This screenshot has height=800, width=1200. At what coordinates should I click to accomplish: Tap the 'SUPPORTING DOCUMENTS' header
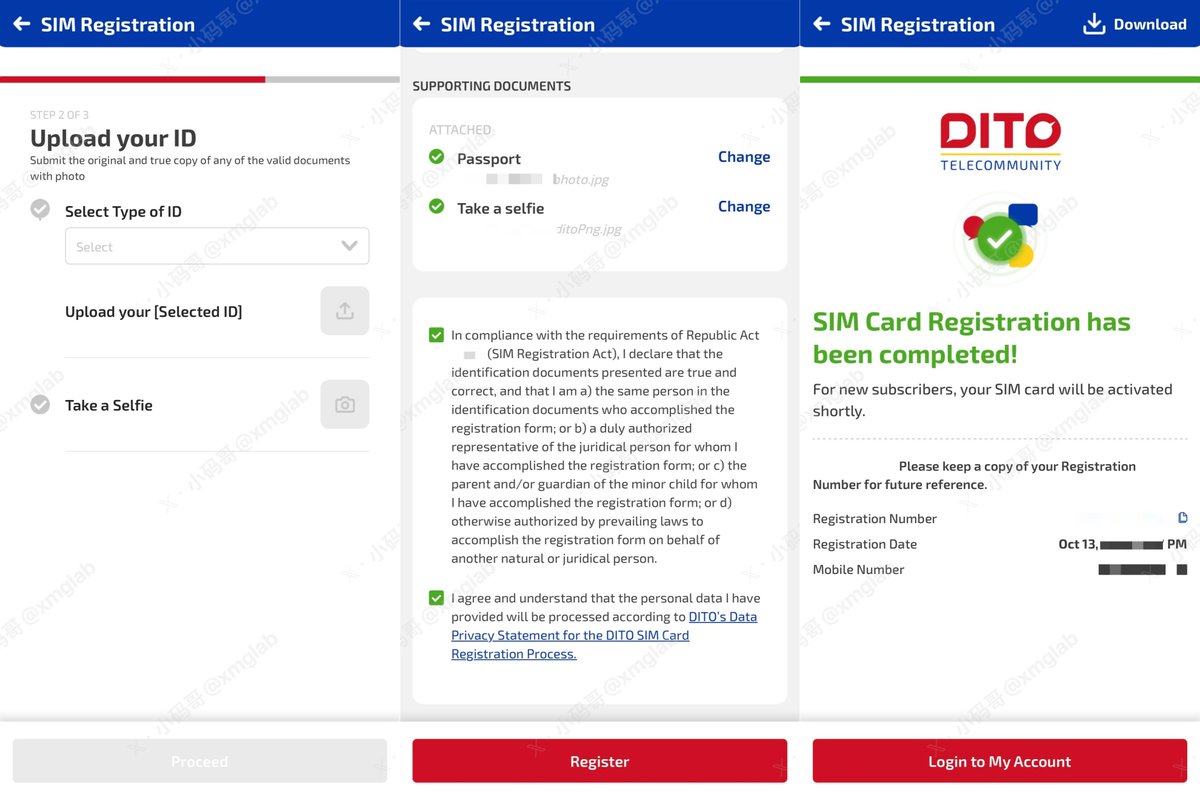coord(492,86)
